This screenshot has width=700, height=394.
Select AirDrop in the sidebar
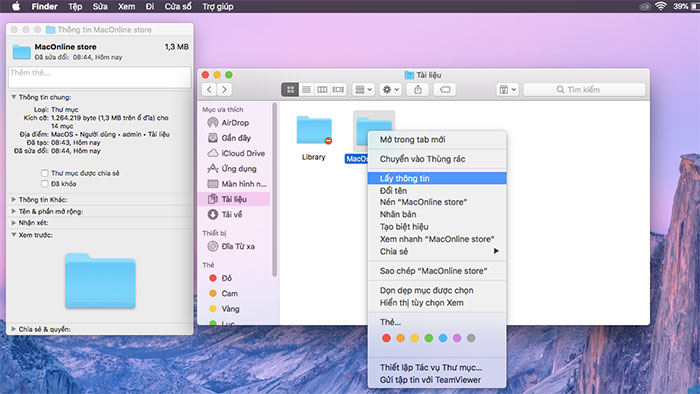point(234,122)
